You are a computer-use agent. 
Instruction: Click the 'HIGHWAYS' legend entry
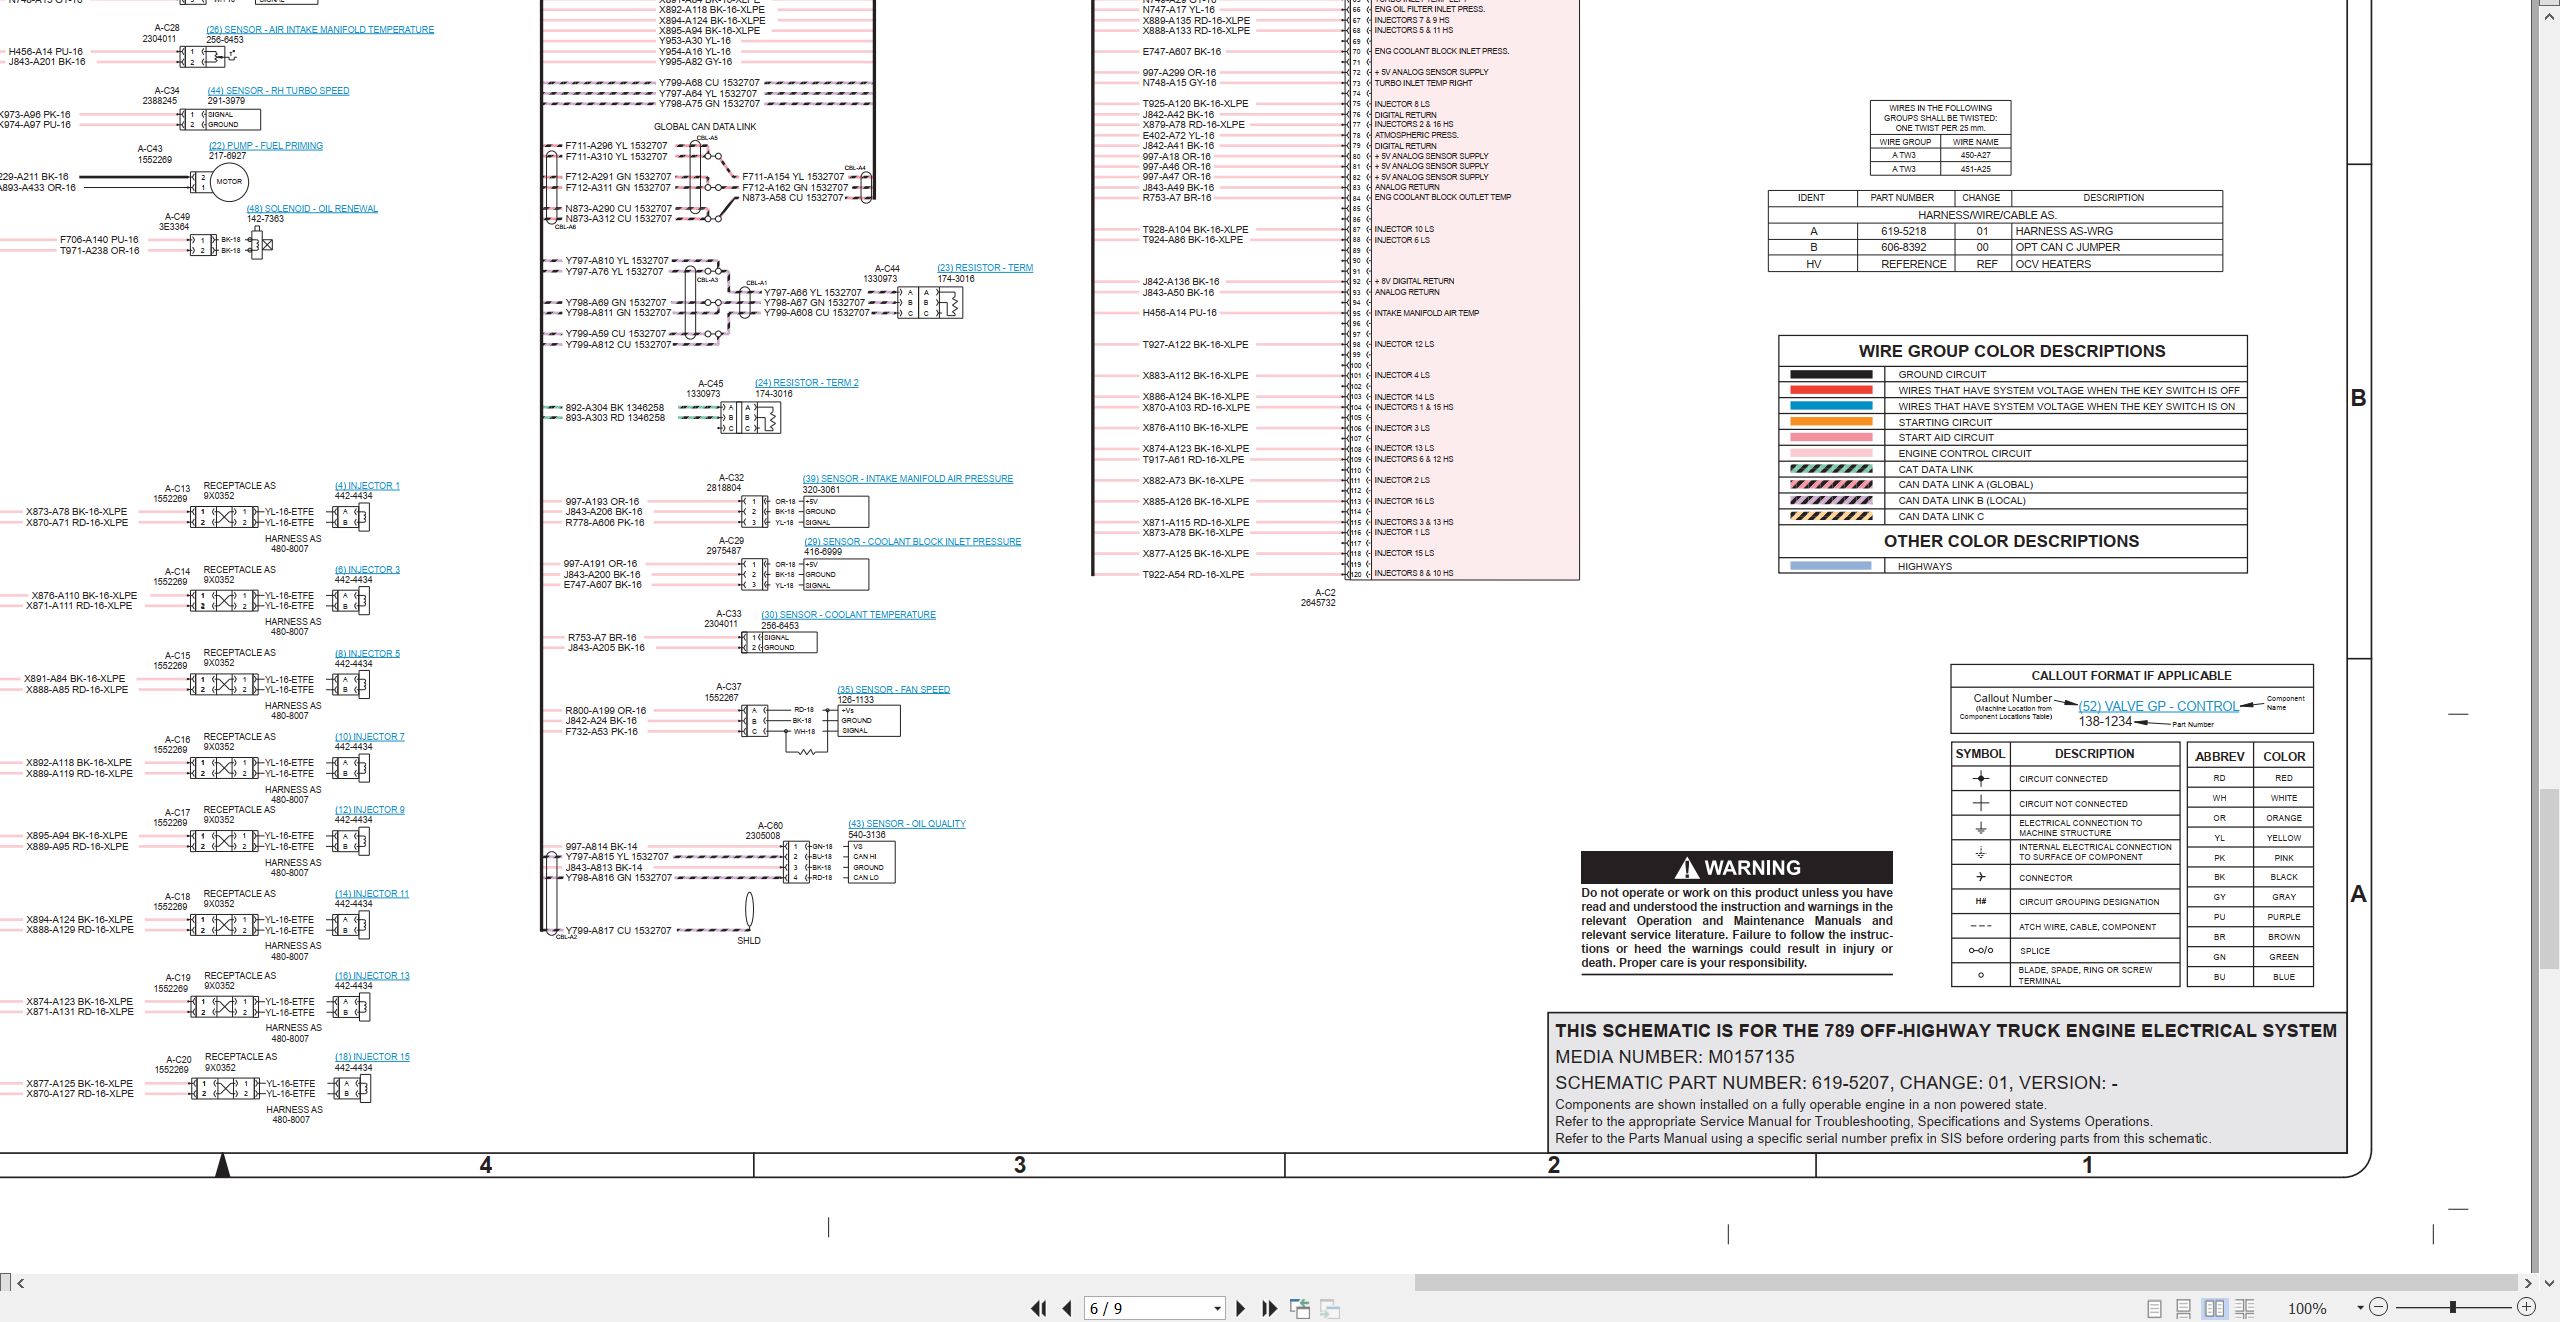[1925, 567]
